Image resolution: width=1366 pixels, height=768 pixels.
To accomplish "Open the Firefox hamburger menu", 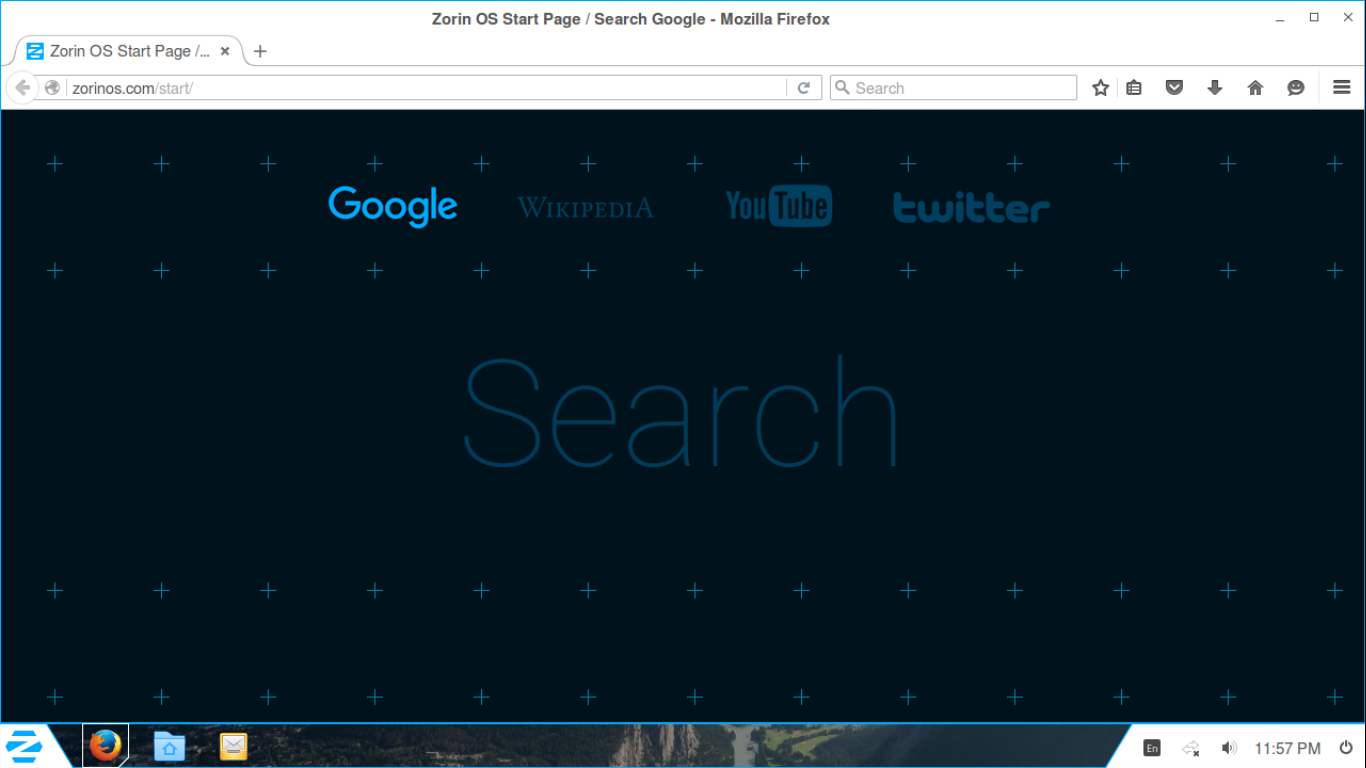I will pos(1342,88).
